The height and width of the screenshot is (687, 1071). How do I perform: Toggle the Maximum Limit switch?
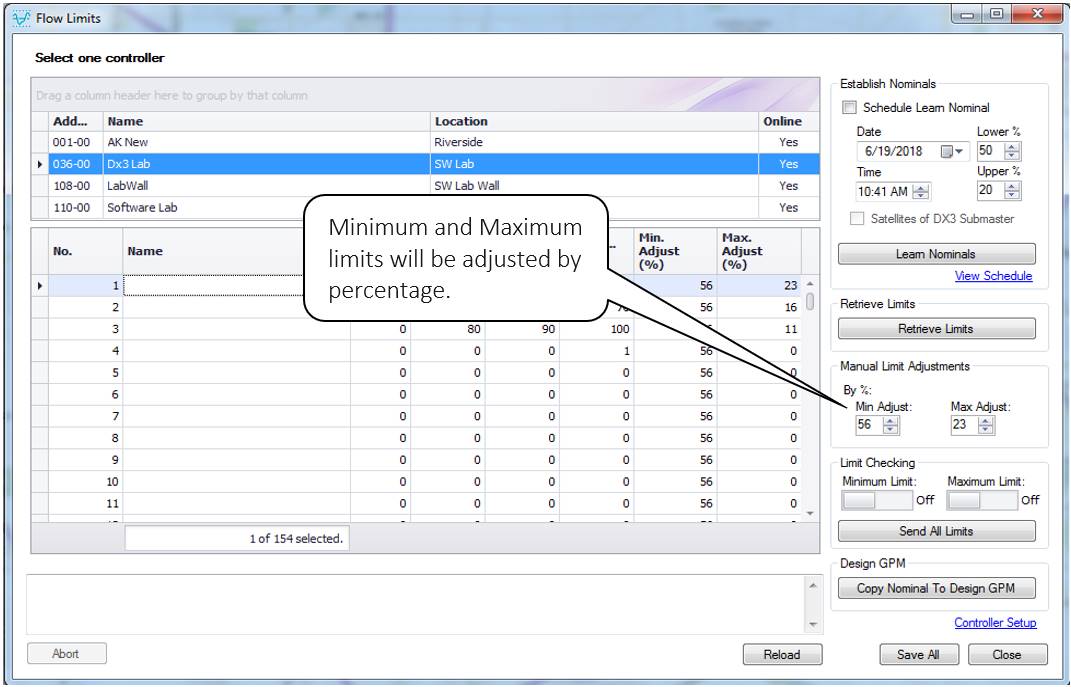point(982,501)
